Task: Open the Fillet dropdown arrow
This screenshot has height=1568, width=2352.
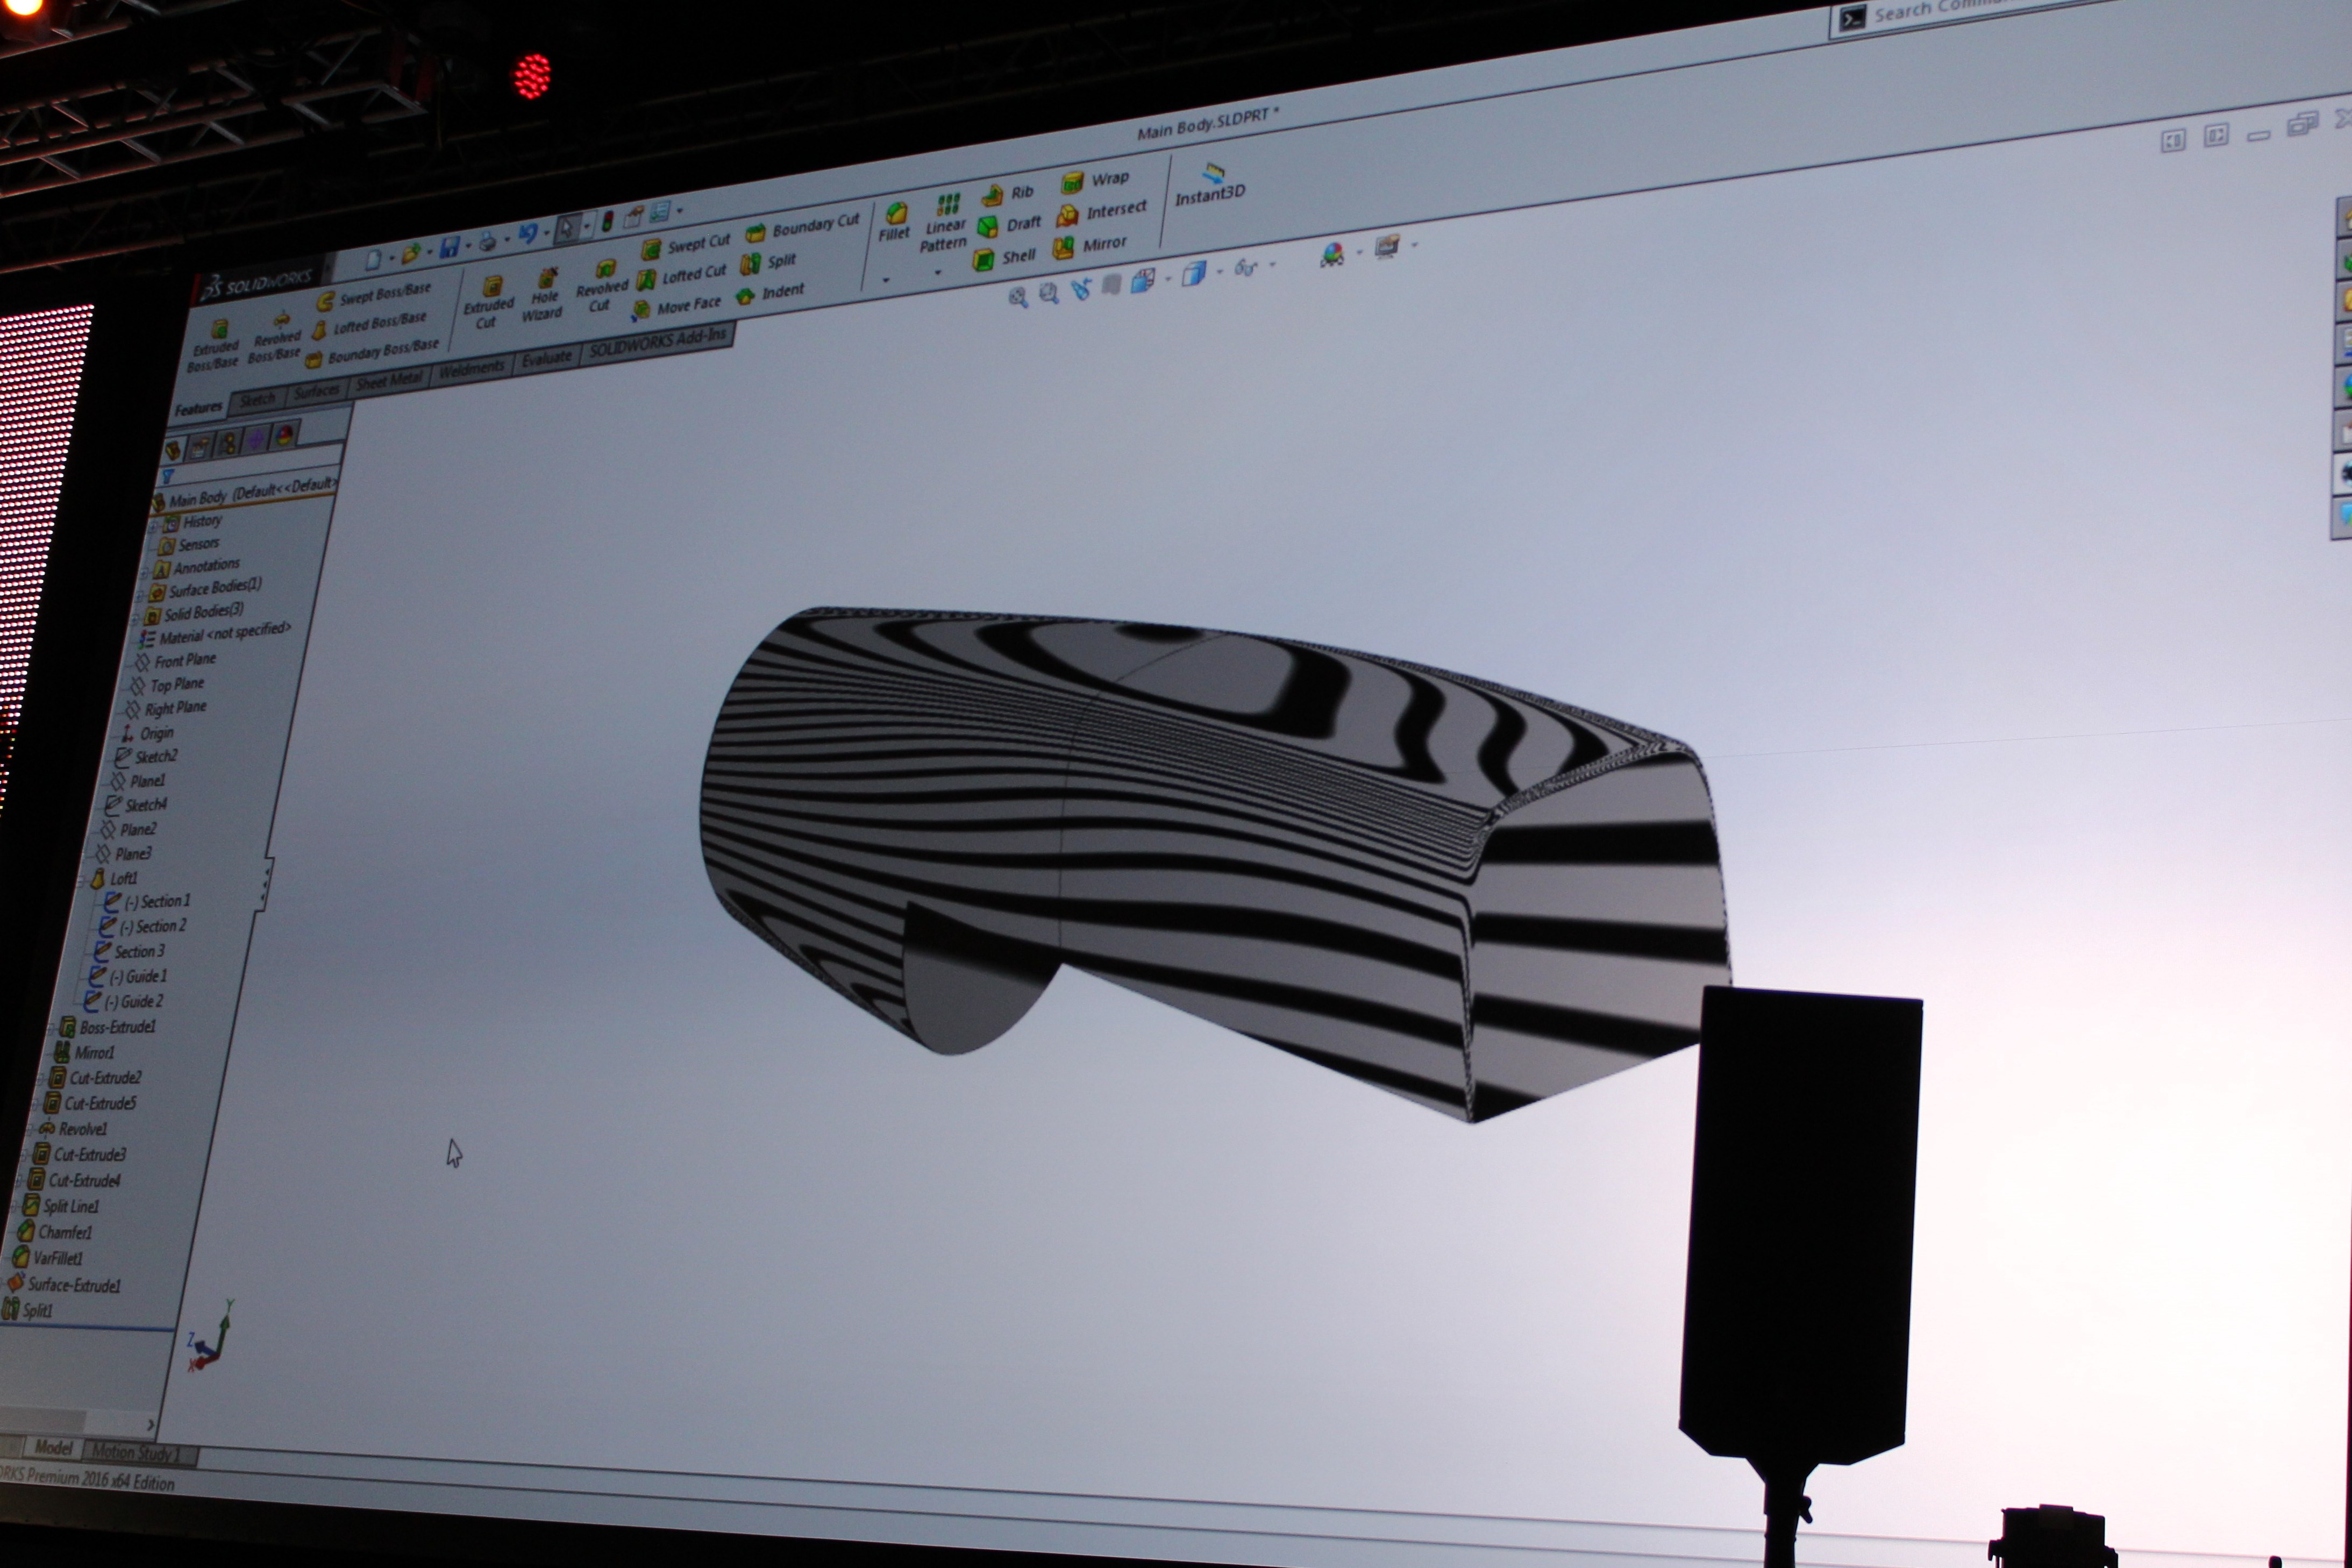Action: (886, 281)
